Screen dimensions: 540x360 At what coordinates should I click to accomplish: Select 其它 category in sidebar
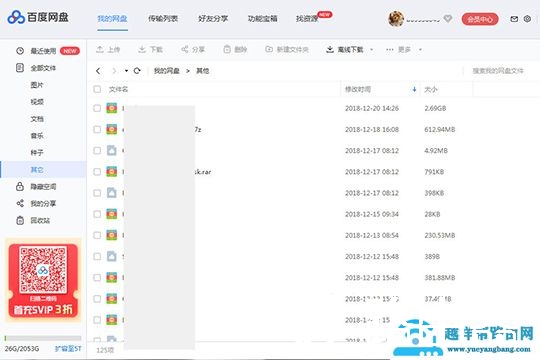37,169
